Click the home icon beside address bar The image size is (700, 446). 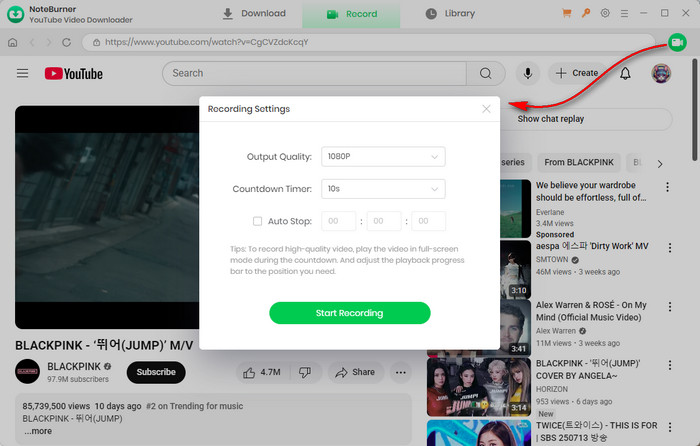13,43
